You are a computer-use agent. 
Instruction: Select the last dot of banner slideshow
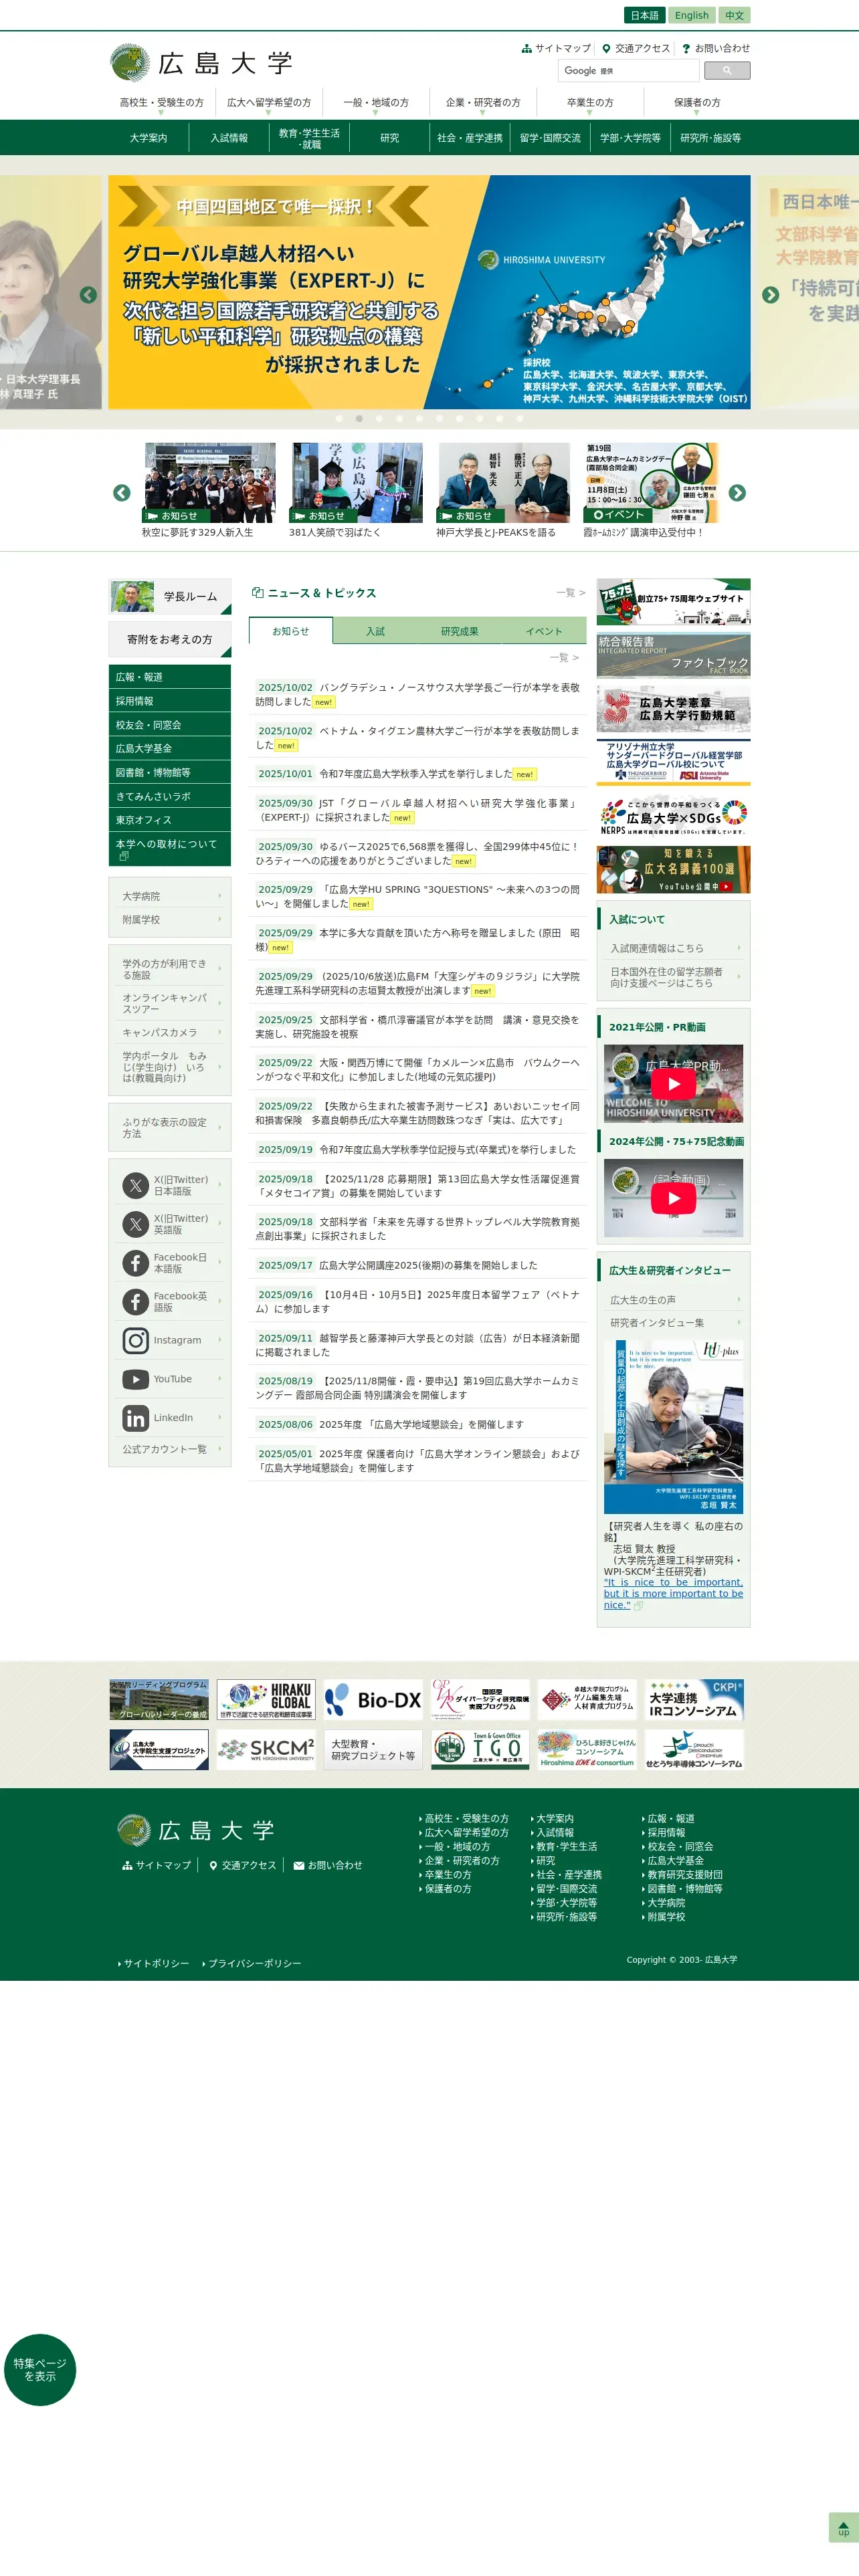click(x=519, y=419)
